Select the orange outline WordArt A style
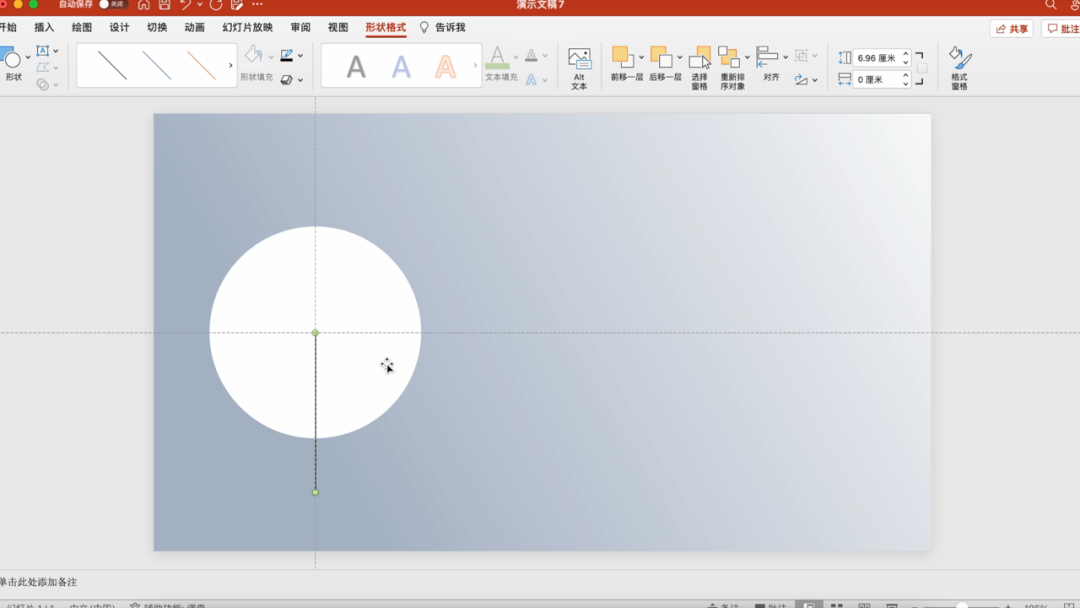Viewport: 1080px width, 608px height. pos(446,67)
